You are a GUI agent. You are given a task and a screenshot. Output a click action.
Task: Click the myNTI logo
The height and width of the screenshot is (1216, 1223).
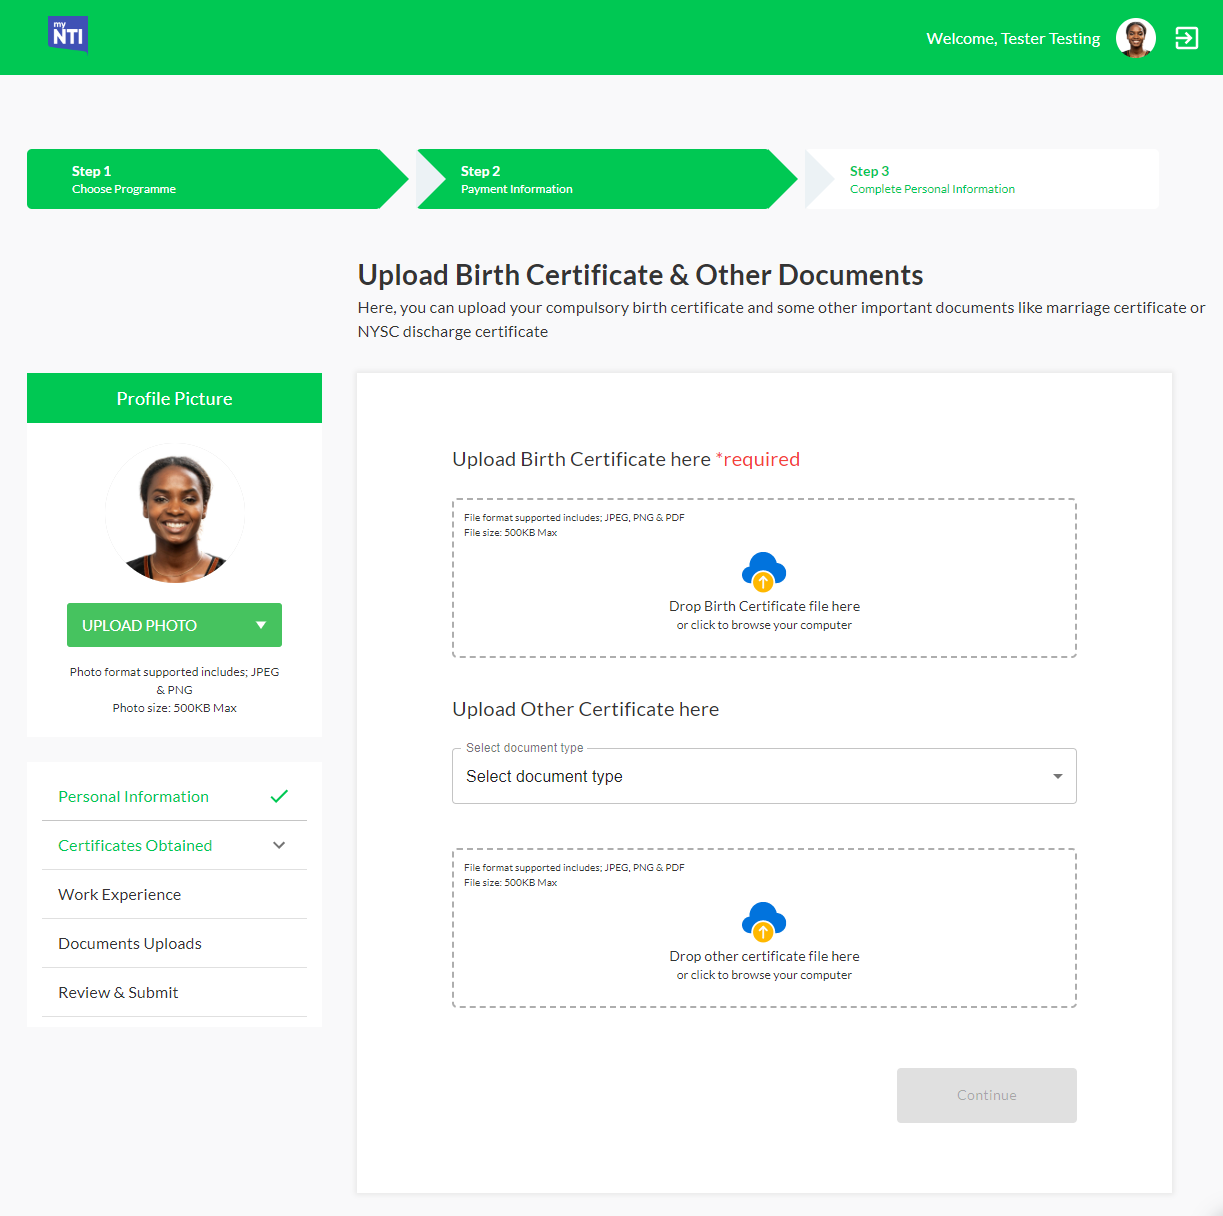(x=67, y=35)
